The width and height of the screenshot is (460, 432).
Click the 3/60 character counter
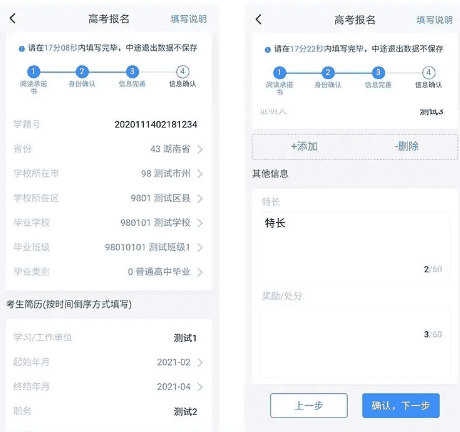(x=433, y=334)
